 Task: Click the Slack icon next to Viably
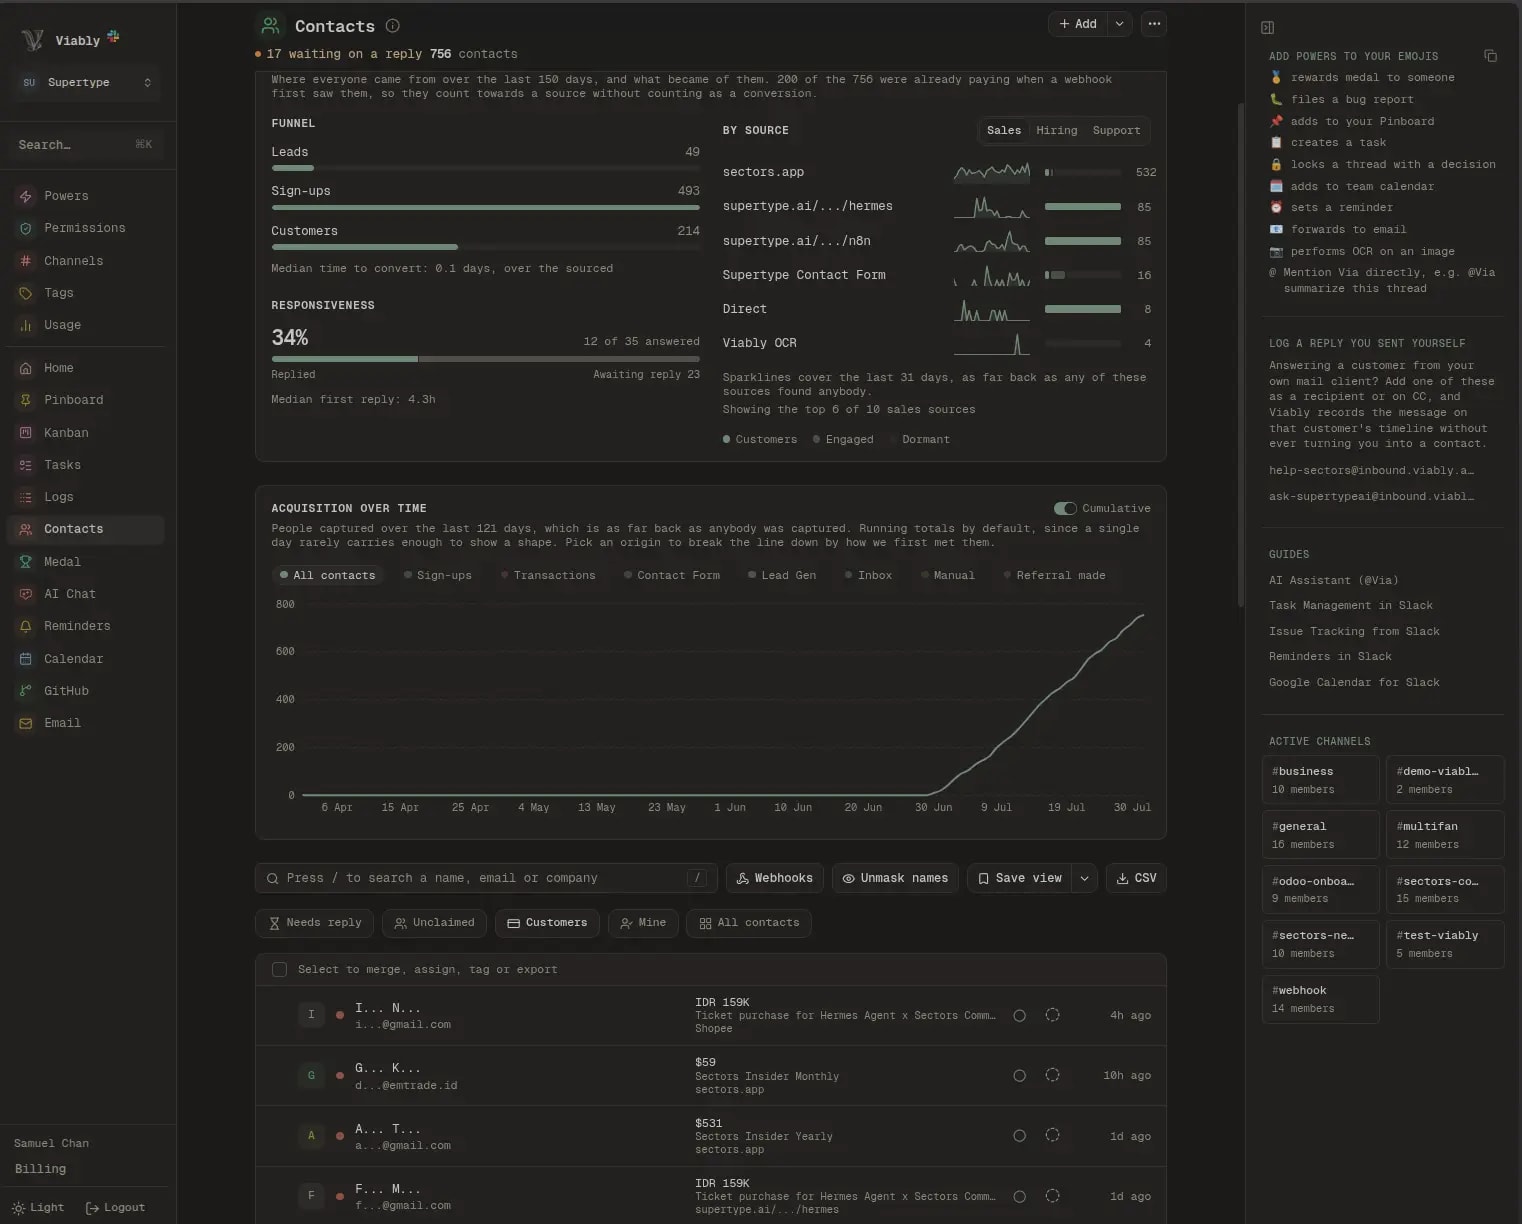click(x=113, y=37)
